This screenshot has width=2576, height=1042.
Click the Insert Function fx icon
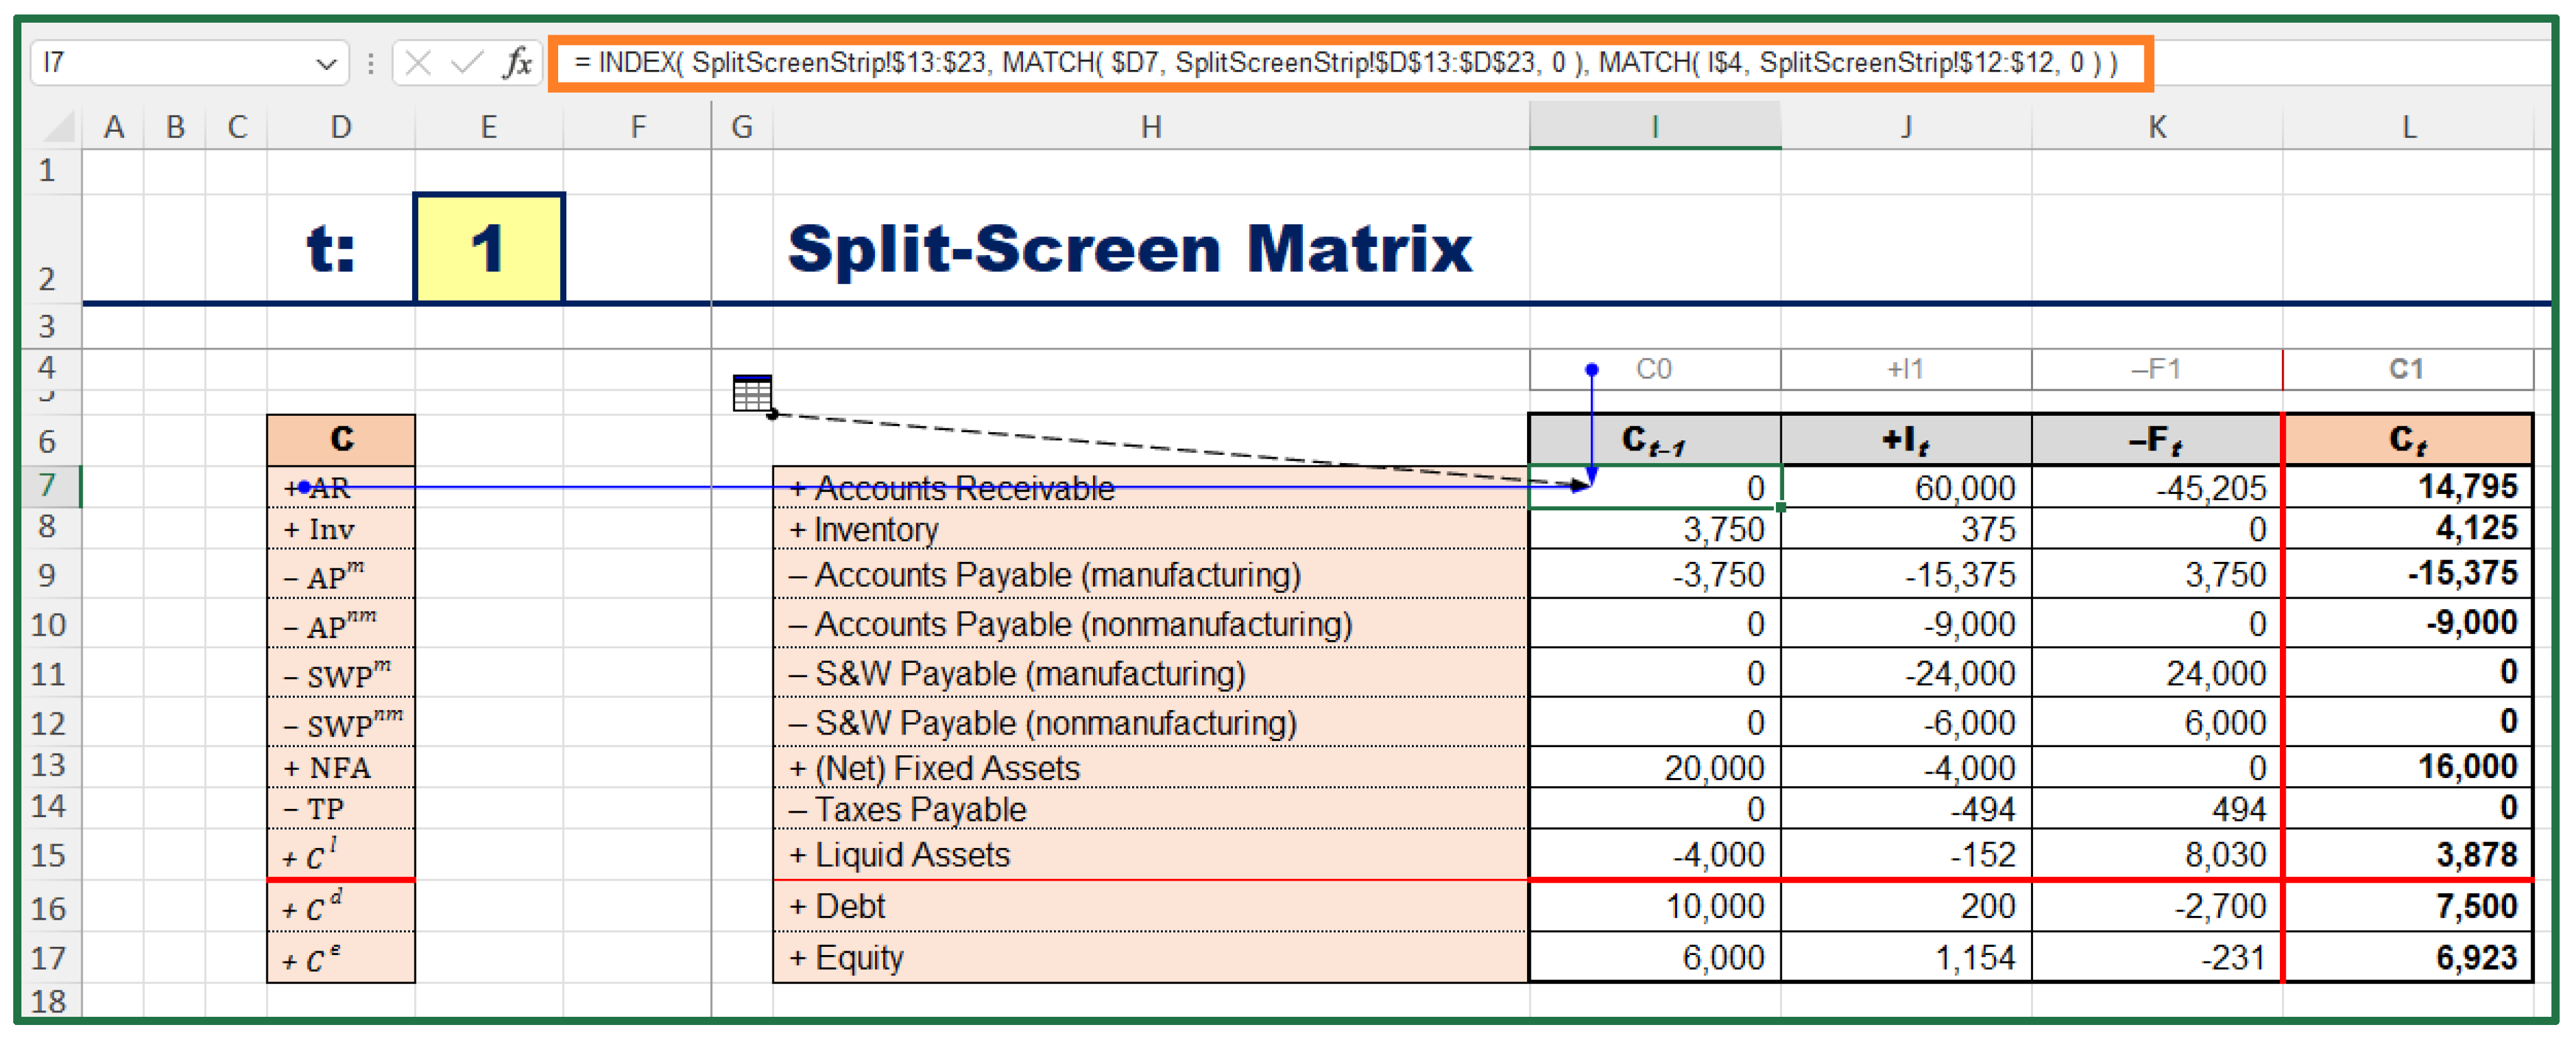[x=517, y=63]
